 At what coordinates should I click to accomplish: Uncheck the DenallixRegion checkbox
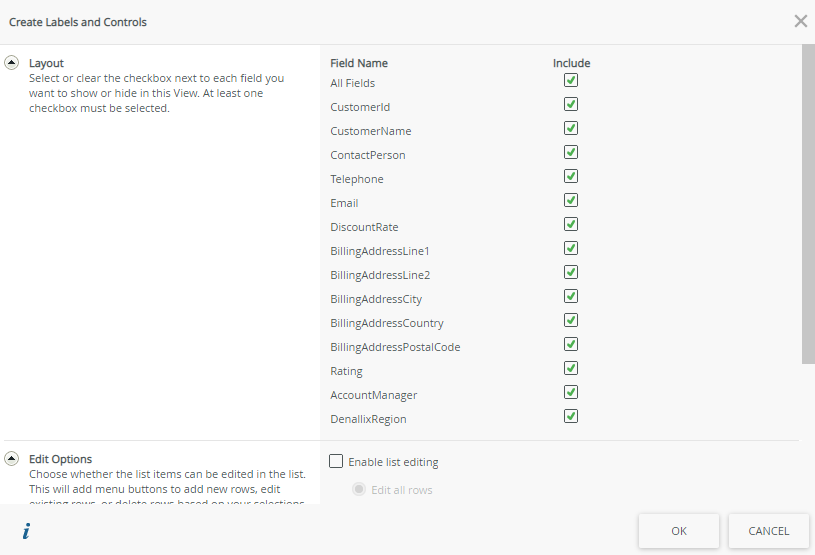click(571, 417)
